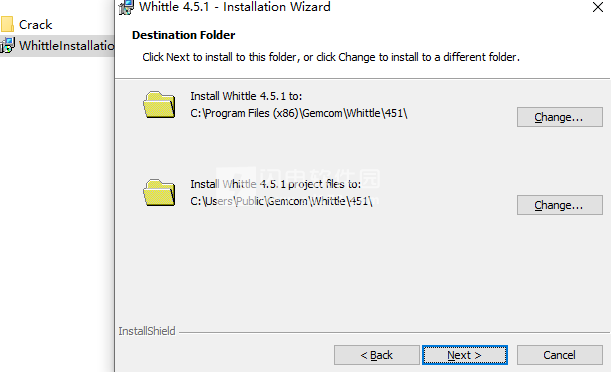Cancel the Whittle installation
Viewport: 611px width, 372px height.
560,355
